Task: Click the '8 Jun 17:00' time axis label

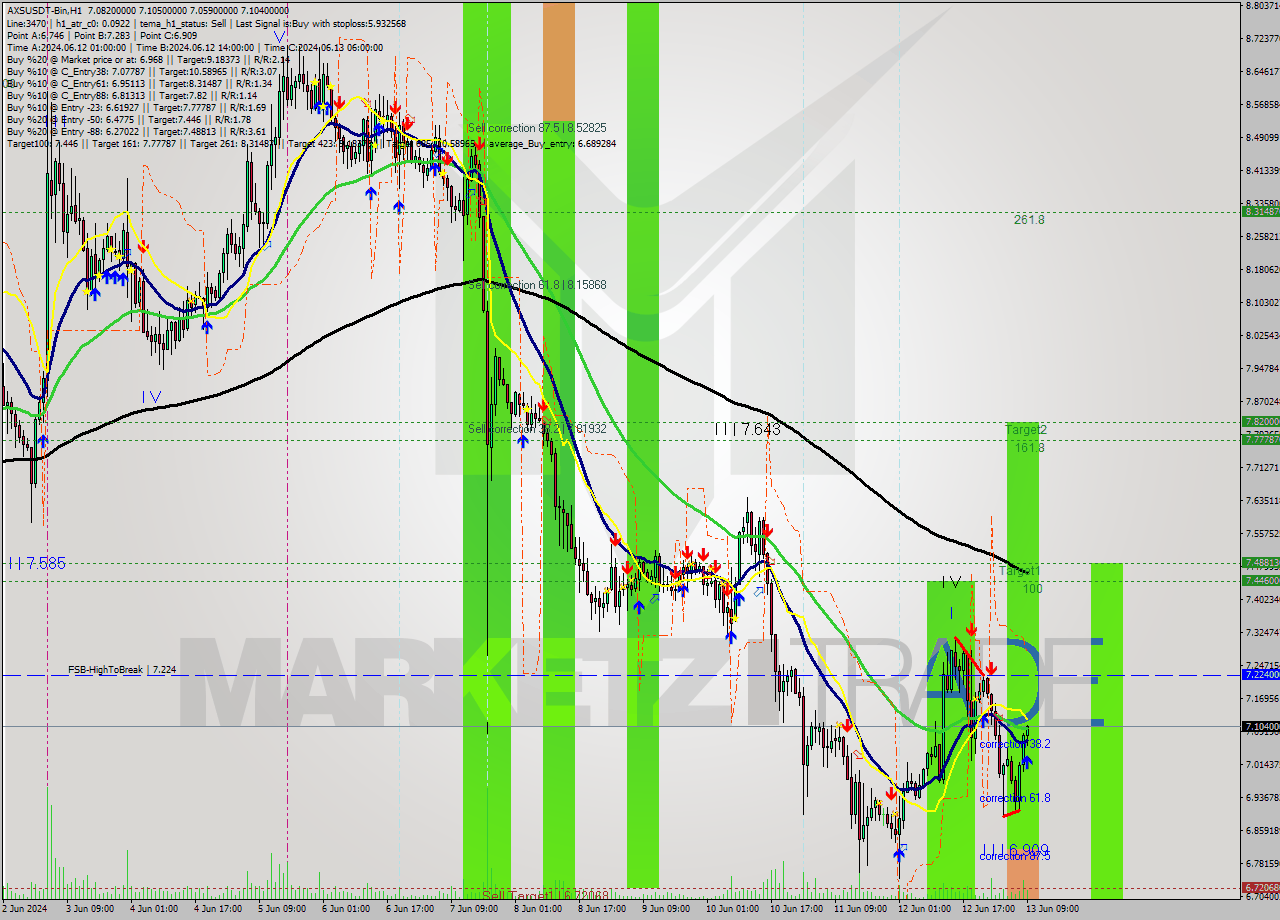Action: click(601, 909)
